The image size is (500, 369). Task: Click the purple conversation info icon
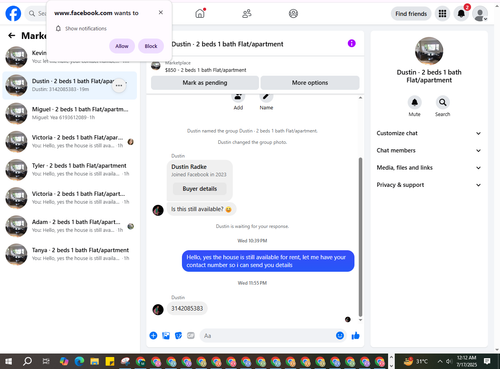pyautogui.click(x=351, y=43)
